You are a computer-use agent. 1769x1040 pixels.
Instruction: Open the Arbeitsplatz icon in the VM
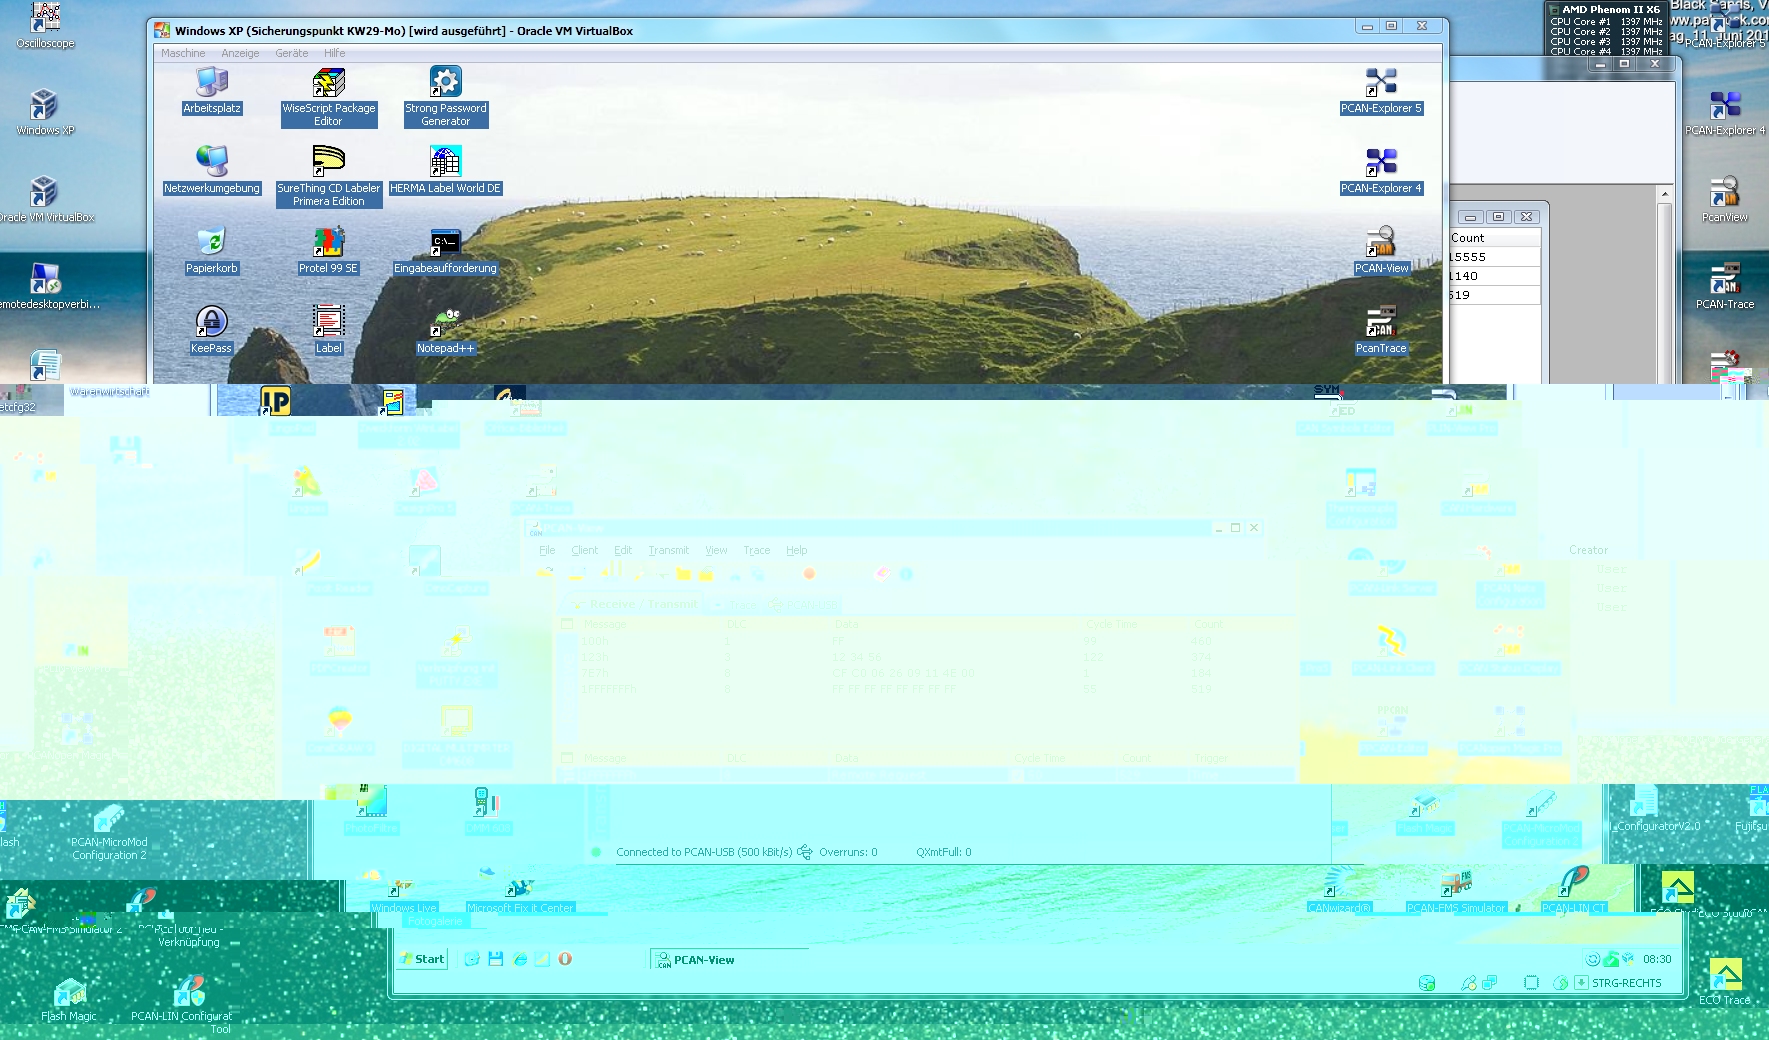point(211,90)
